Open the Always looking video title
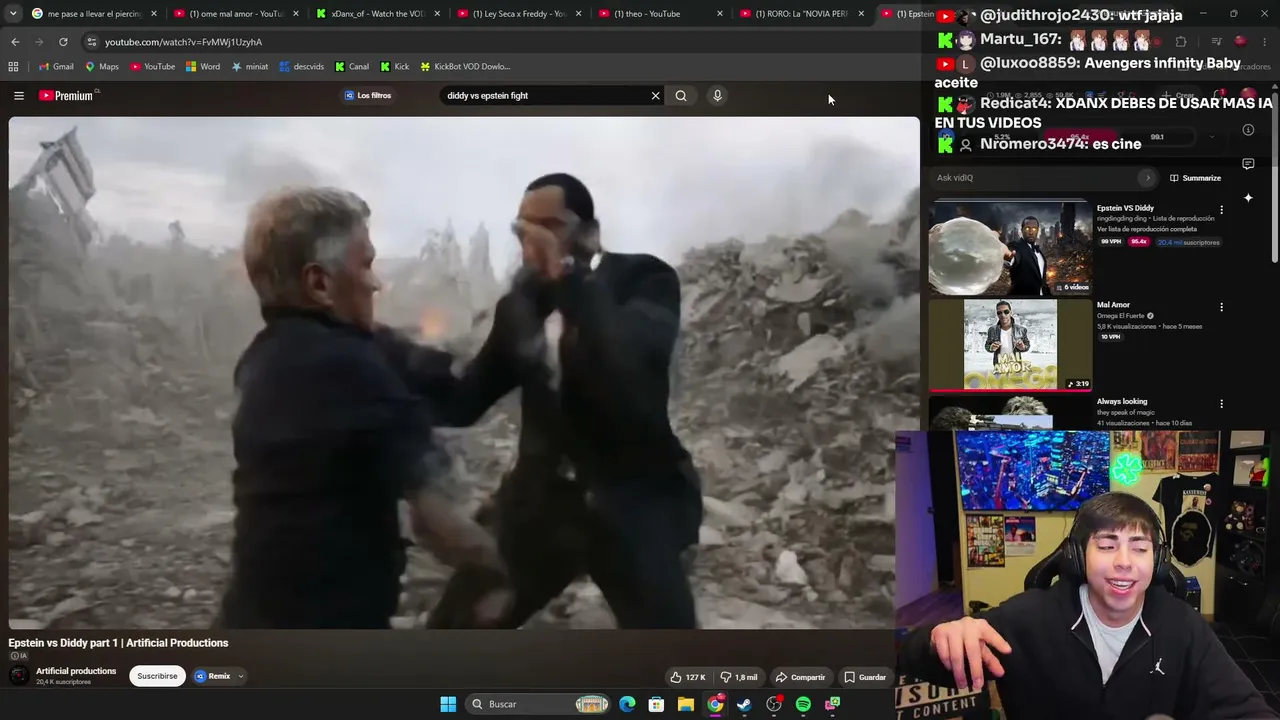The width and height of the screenshot is (1280, 720). click(1122, 401)
